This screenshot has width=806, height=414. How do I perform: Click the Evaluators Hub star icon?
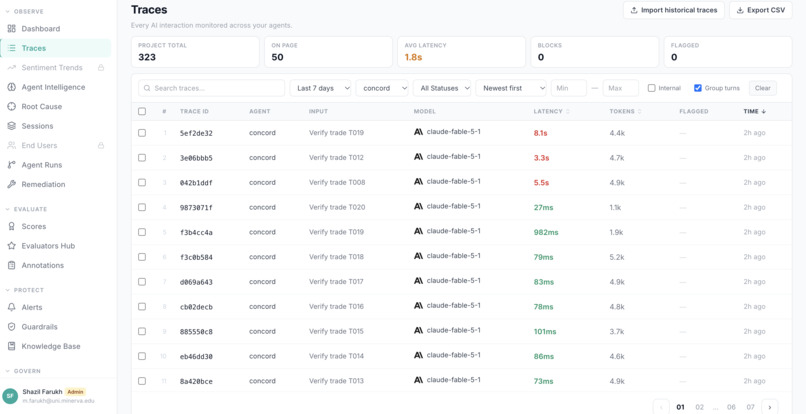click(11, 246)
